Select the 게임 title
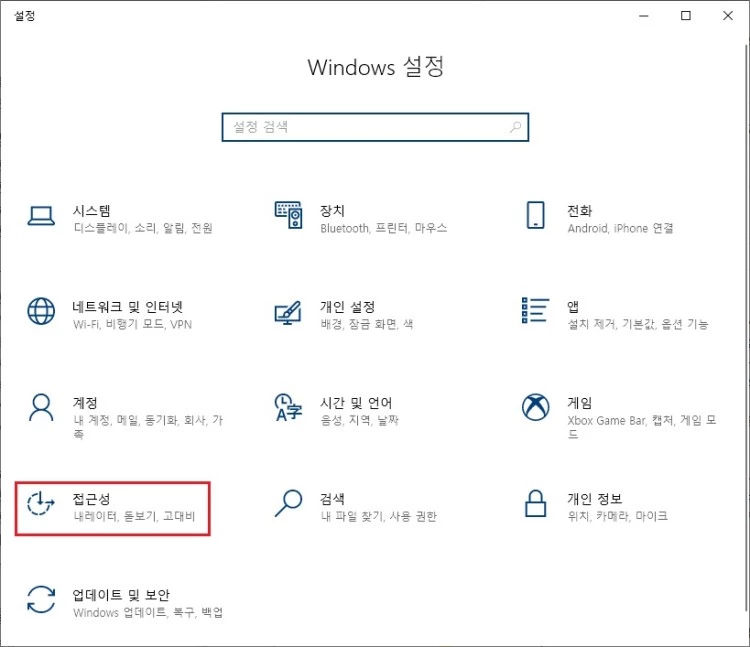Screen dimensions: 750x647 pos(580,403)
